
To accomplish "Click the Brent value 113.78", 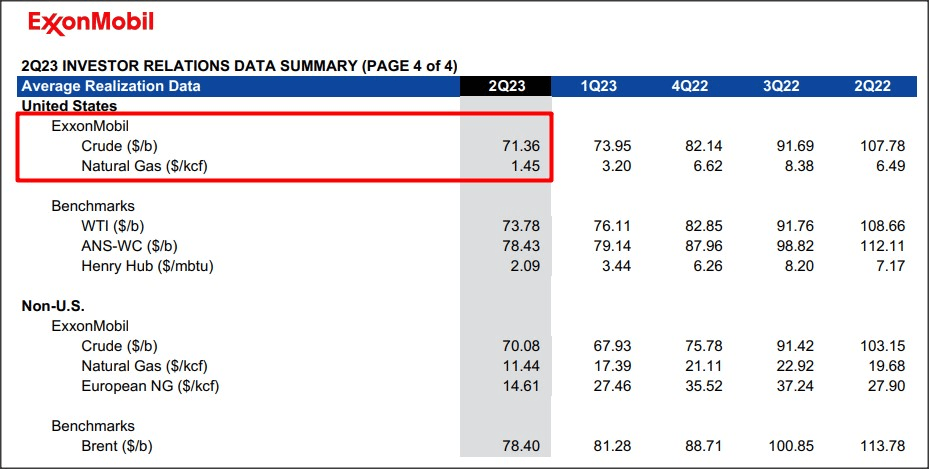I will pos(883,446).
